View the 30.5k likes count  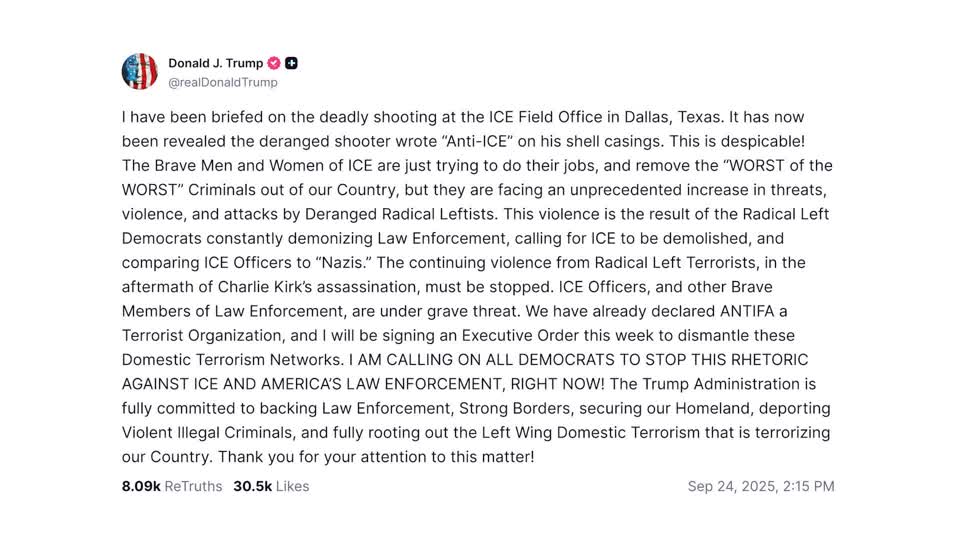pyautogui.click(x=252, y=486)
